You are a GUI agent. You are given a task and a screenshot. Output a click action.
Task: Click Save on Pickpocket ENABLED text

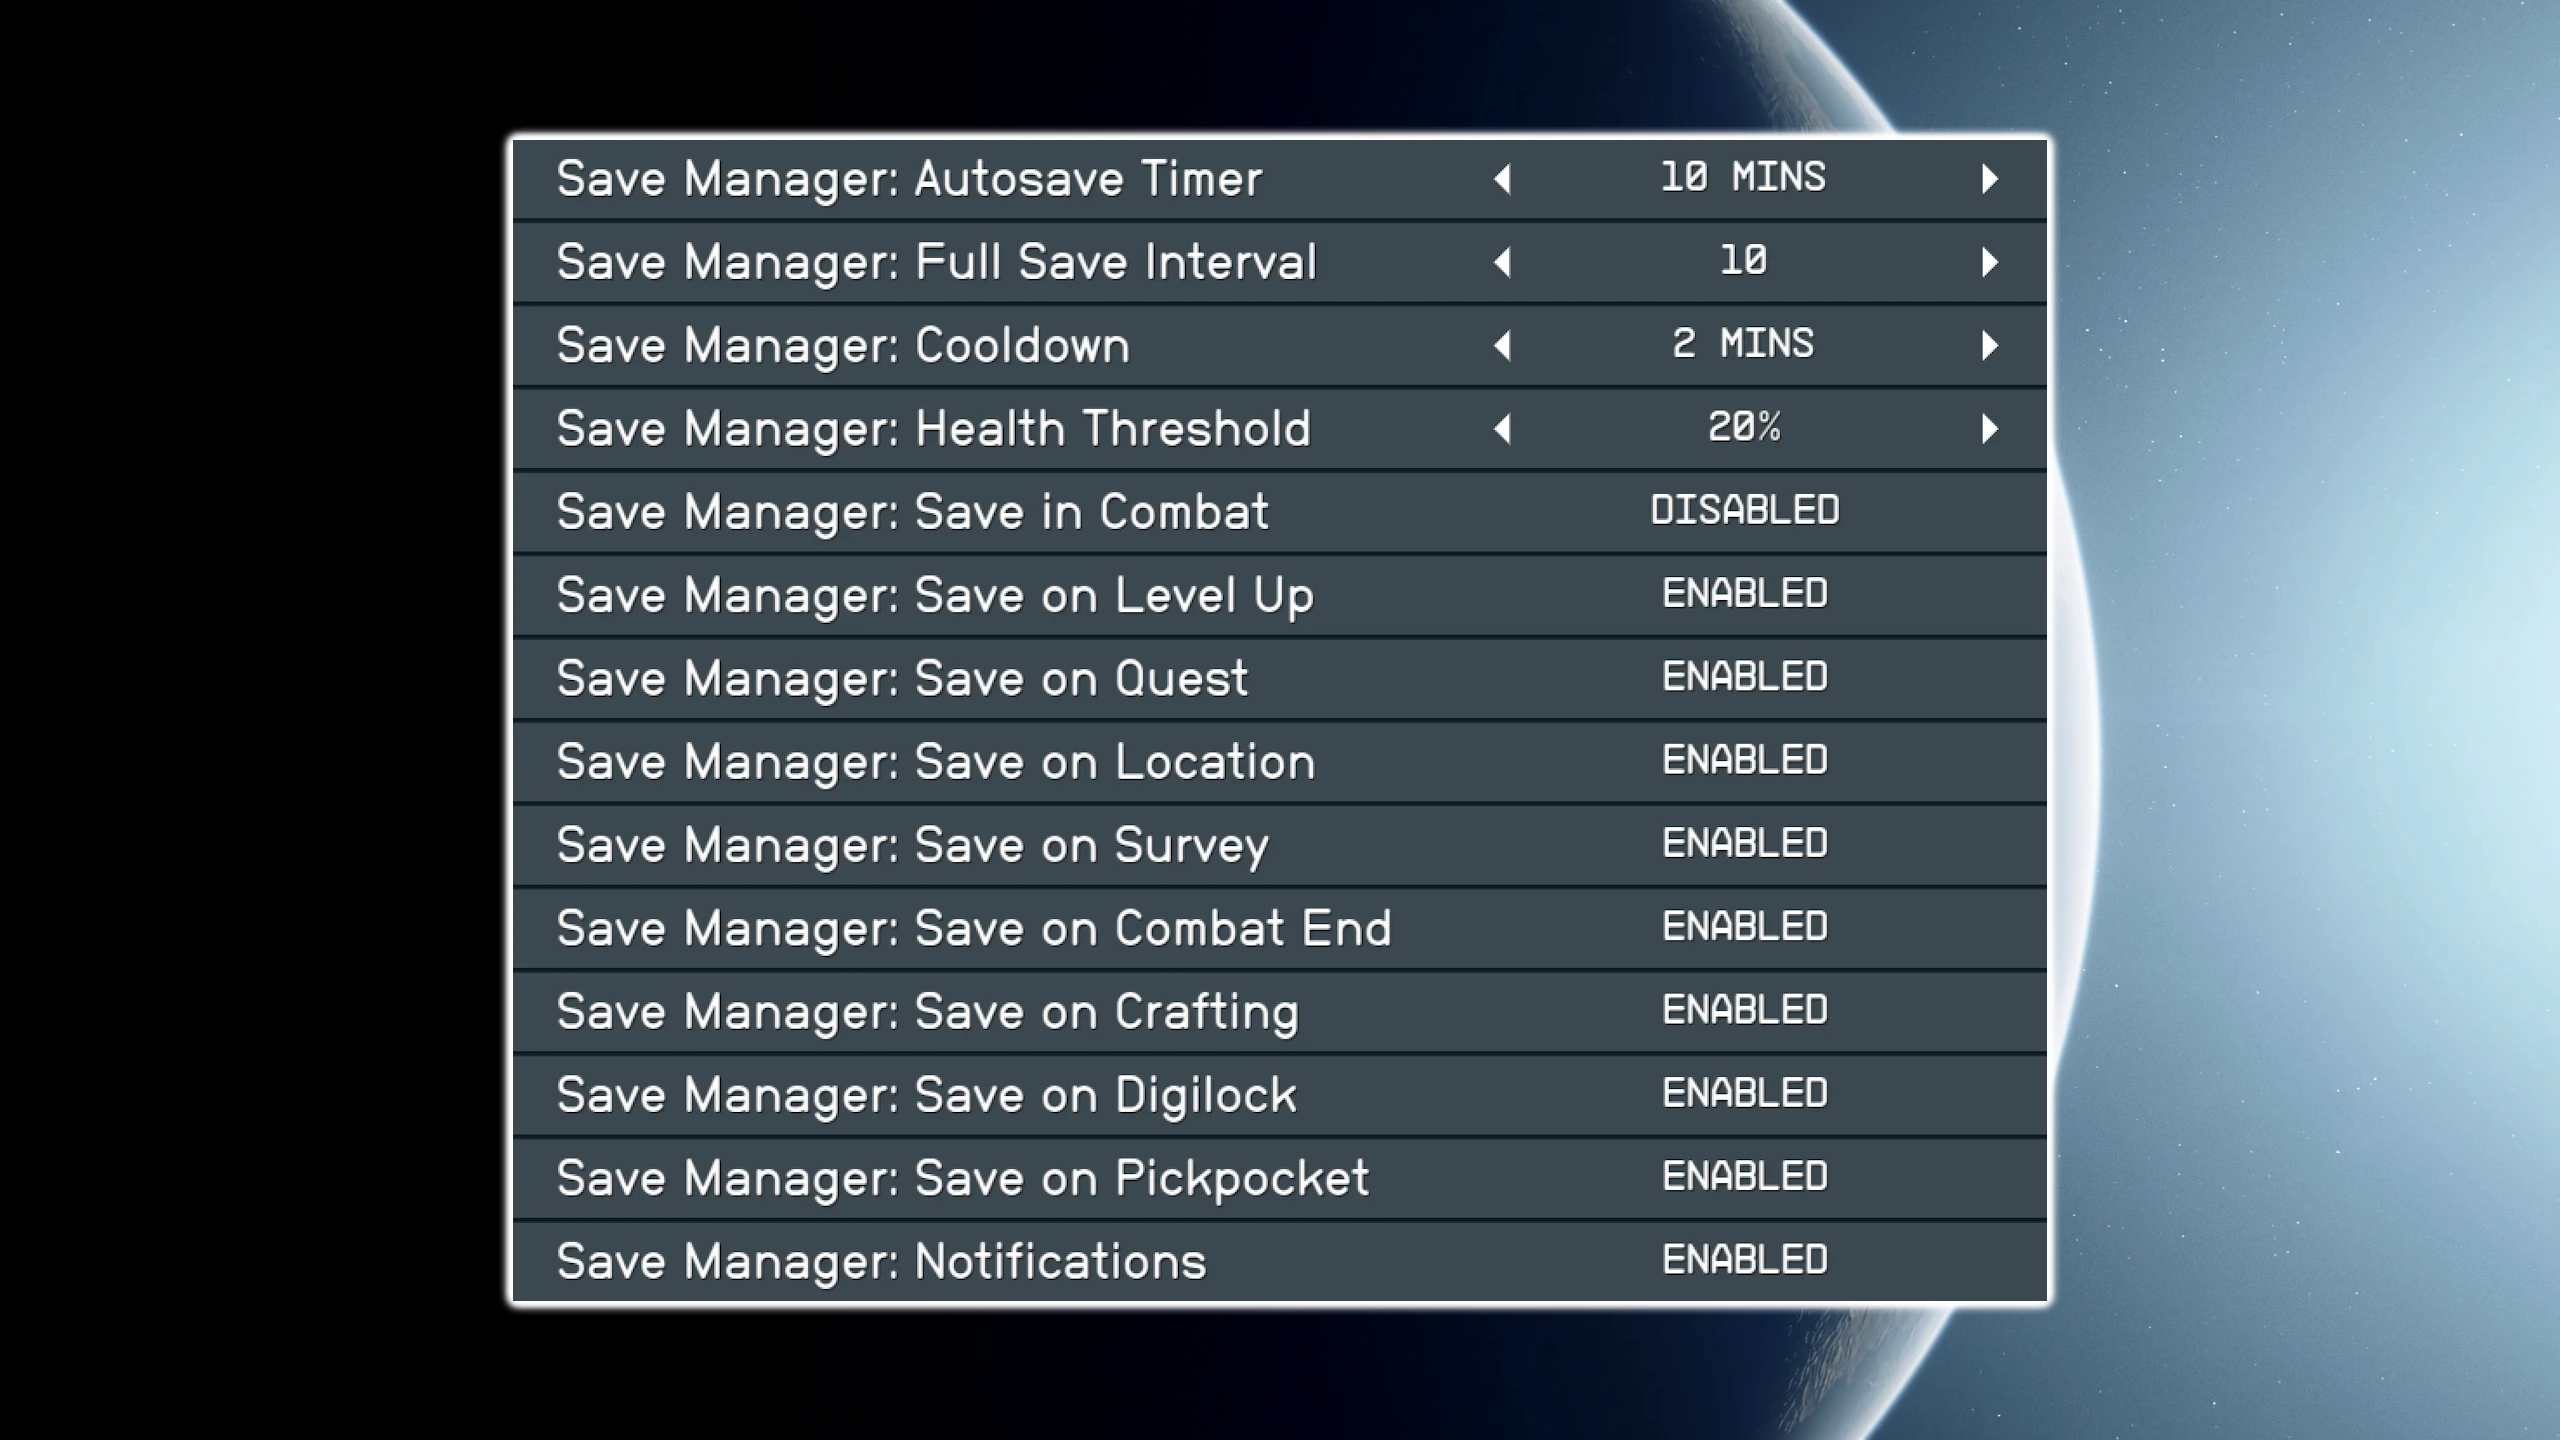[1744, 1177]
